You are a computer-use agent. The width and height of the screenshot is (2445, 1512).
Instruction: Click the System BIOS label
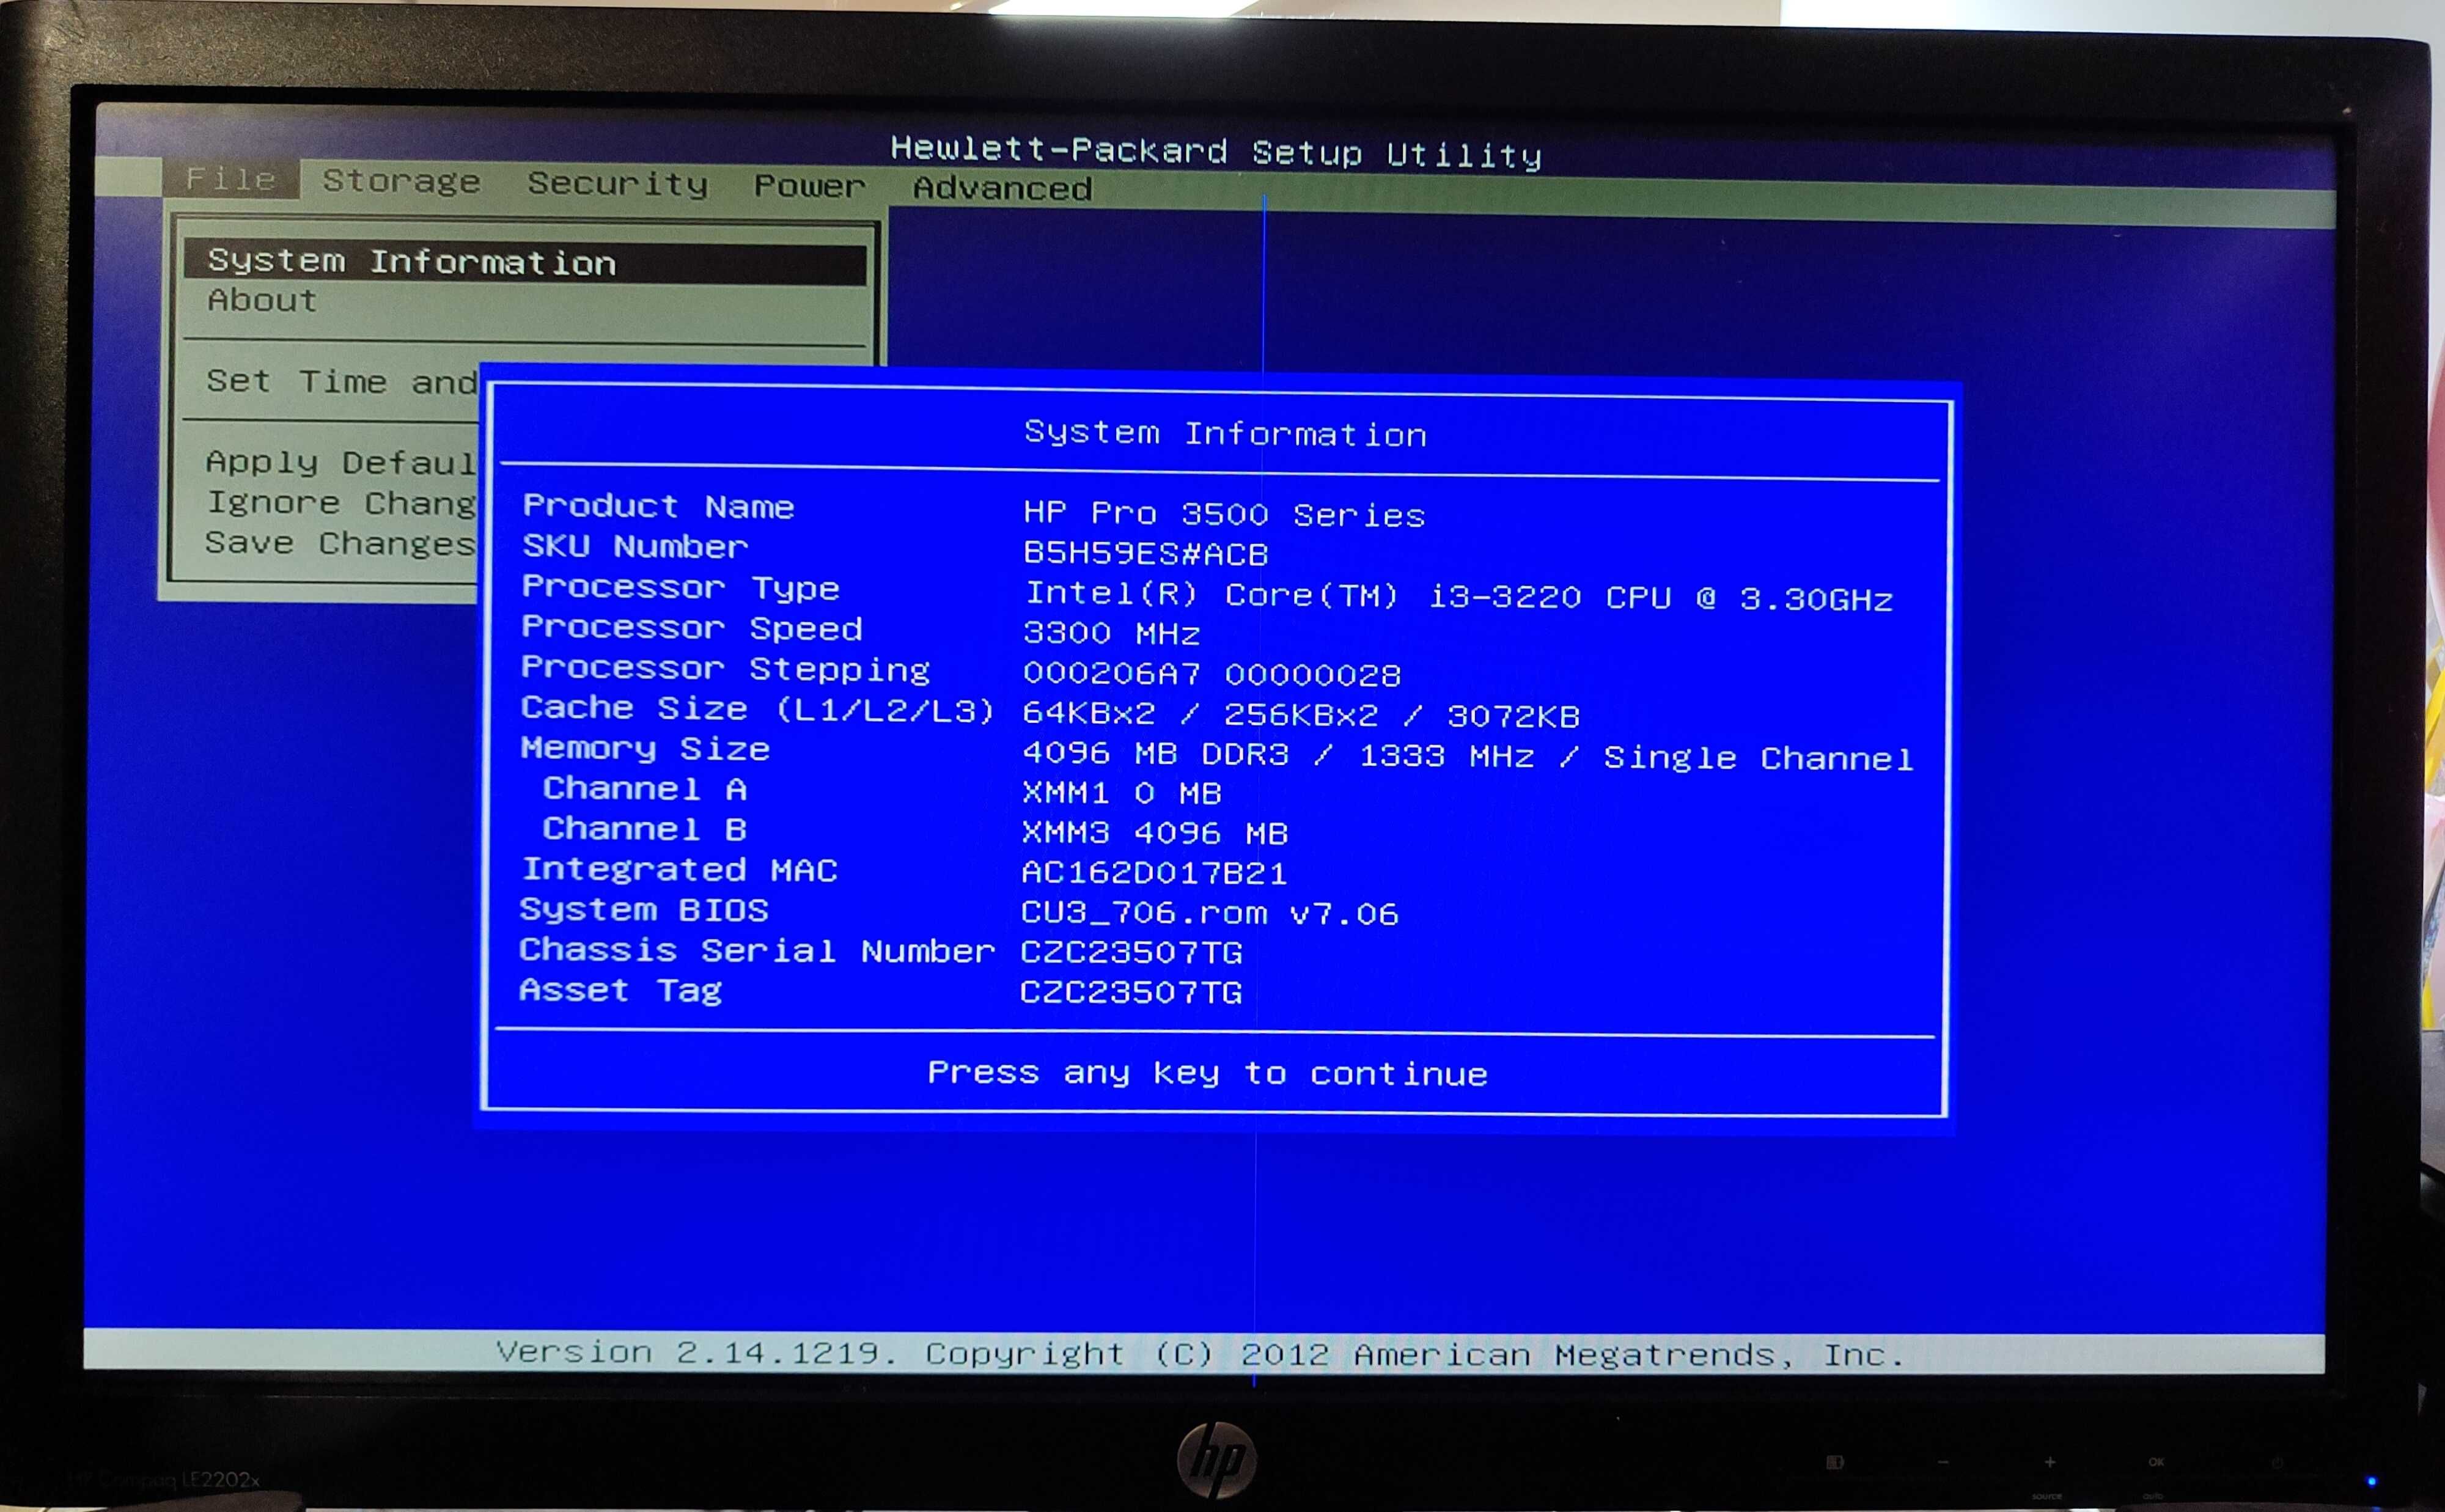[644, 910]
